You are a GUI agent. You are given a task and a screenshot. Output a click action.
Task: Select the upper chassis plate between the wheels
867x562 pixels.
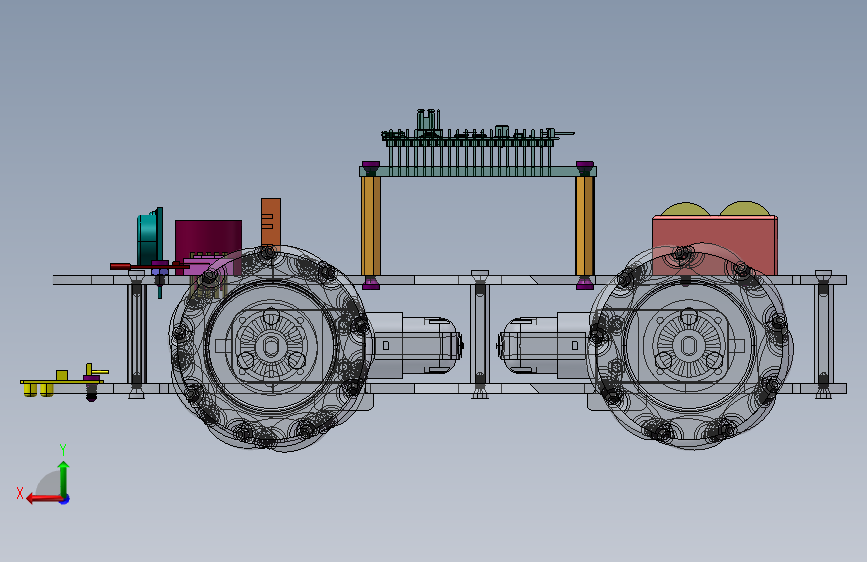478,280
